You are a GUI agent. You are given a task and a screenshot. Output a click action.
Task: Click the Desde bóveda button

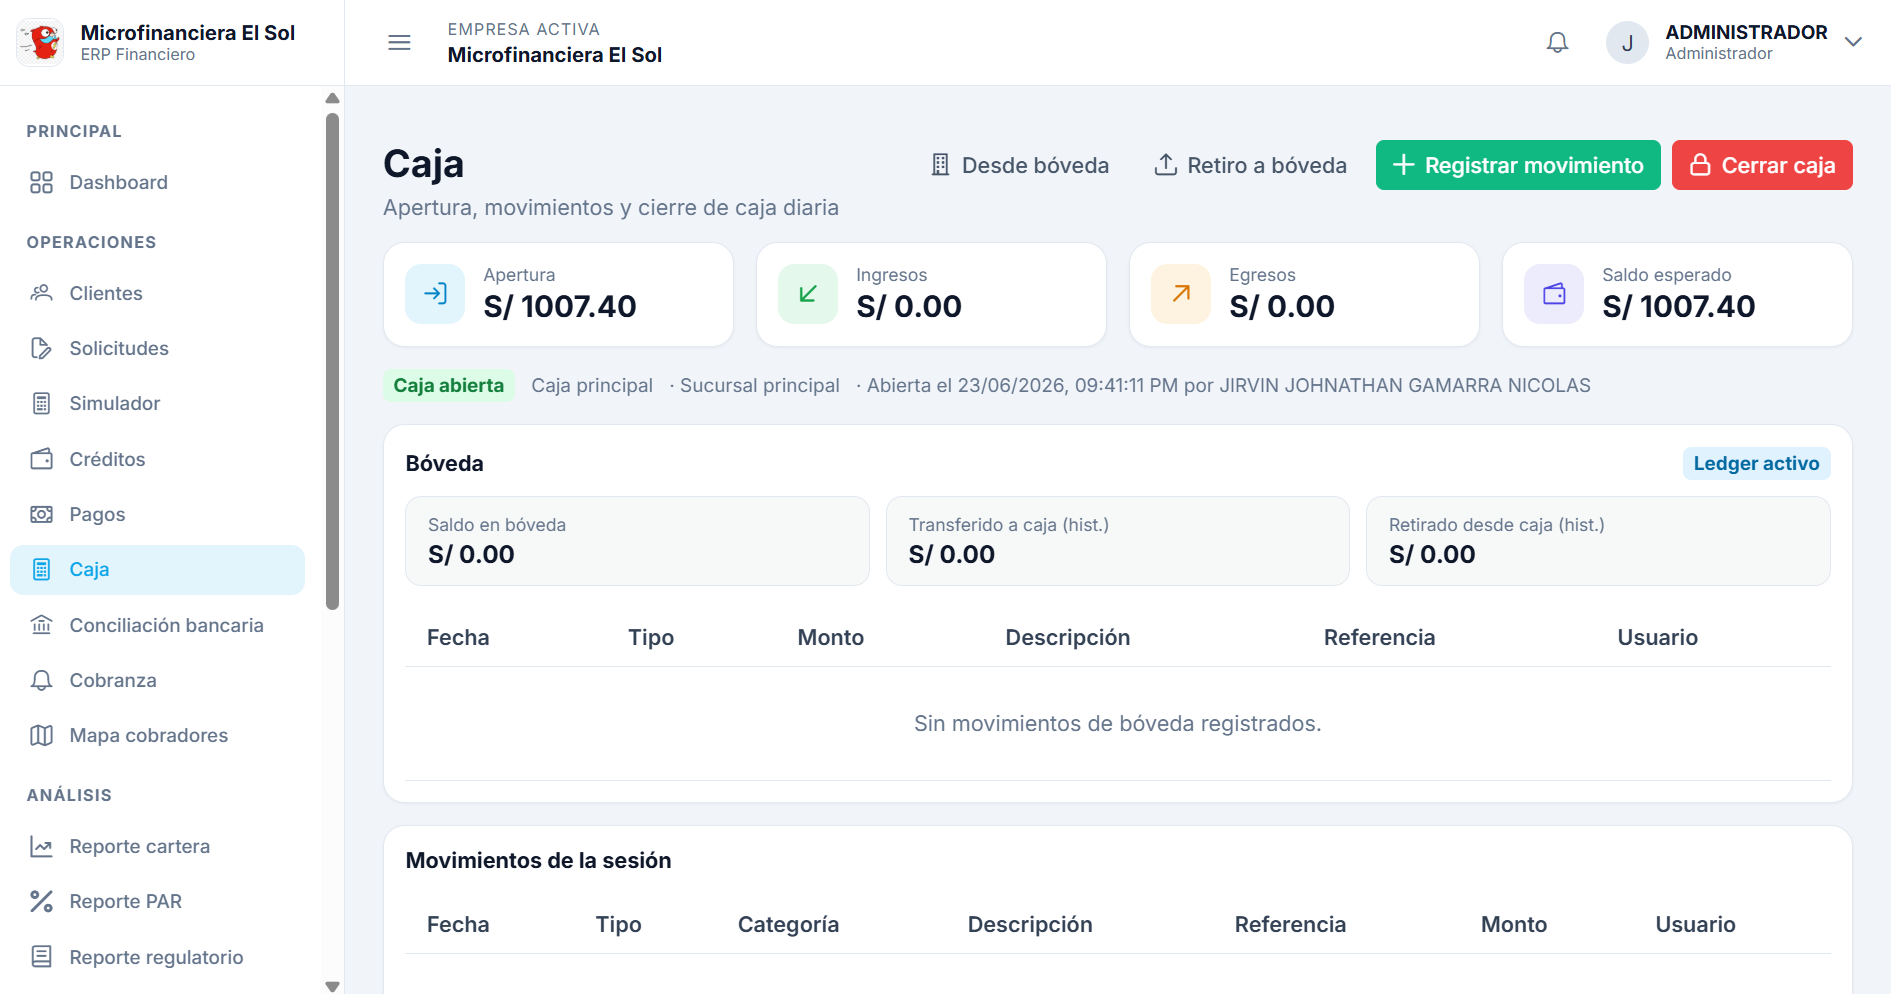point(1019,165)
